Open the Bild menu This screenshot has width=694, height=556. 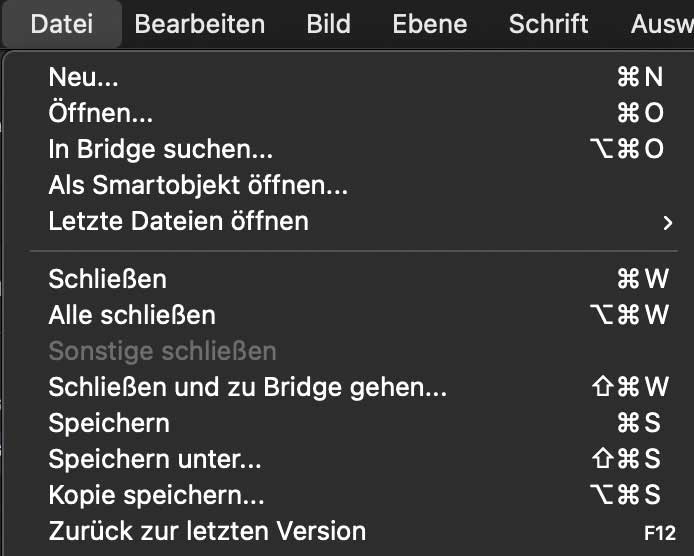(329, 24)
